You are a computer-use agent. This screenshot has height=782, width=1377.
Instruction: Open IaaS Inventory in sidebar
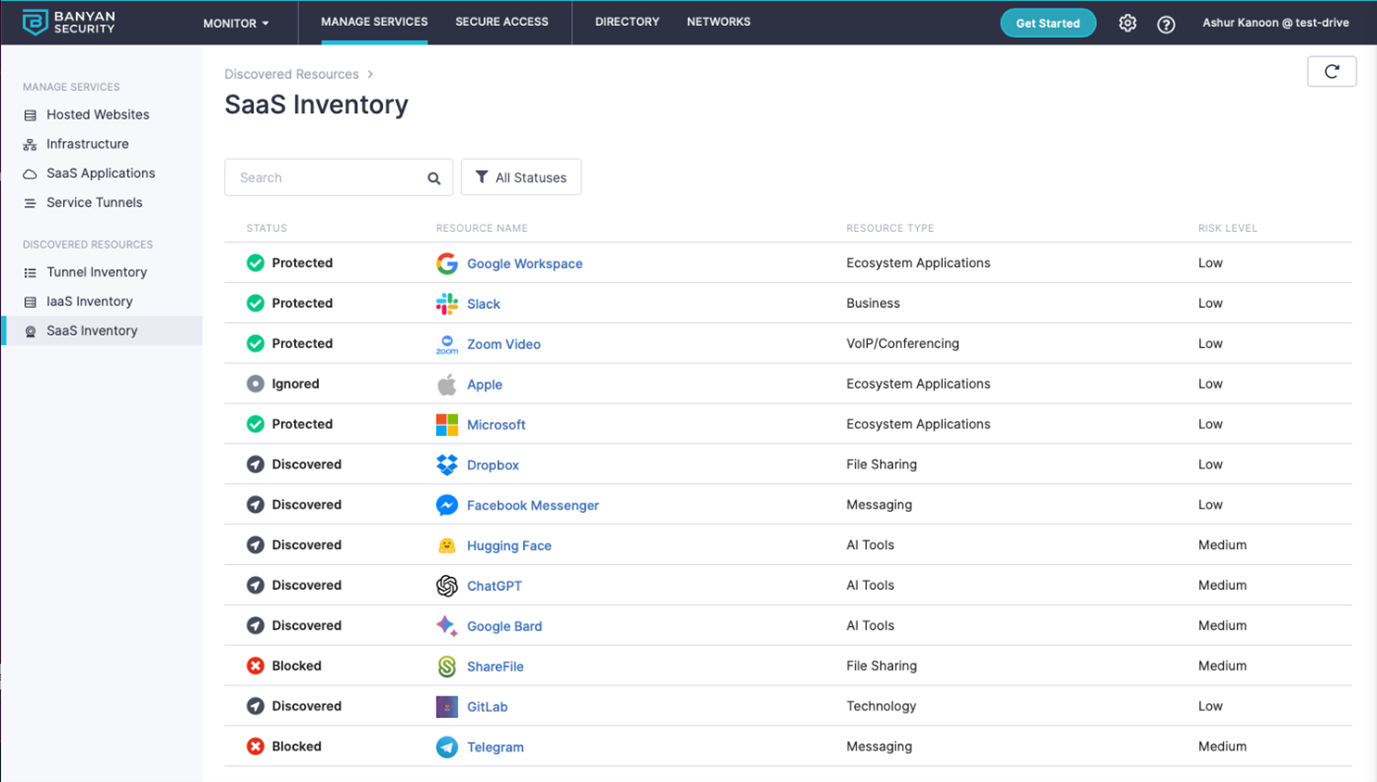click(89, 301)
